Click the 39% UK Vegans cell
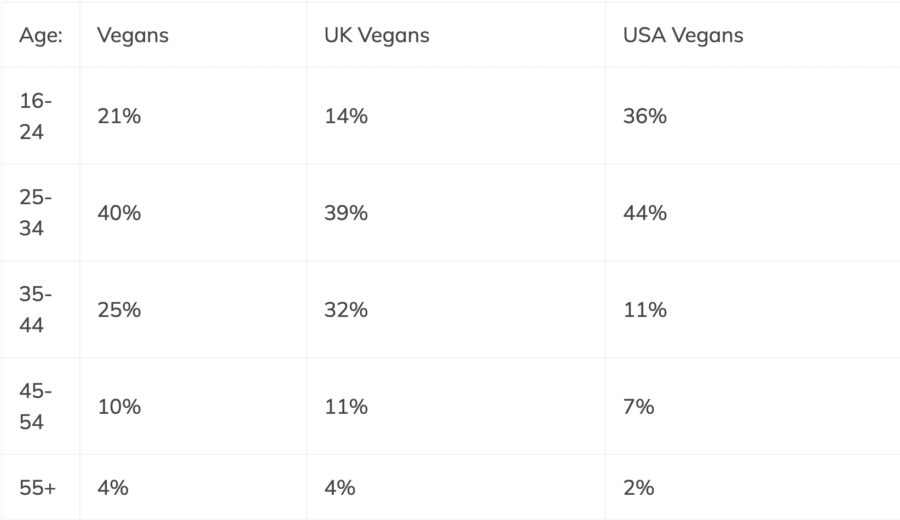The height and width of the screenshot is (520, 900). [x=346, y=213]
